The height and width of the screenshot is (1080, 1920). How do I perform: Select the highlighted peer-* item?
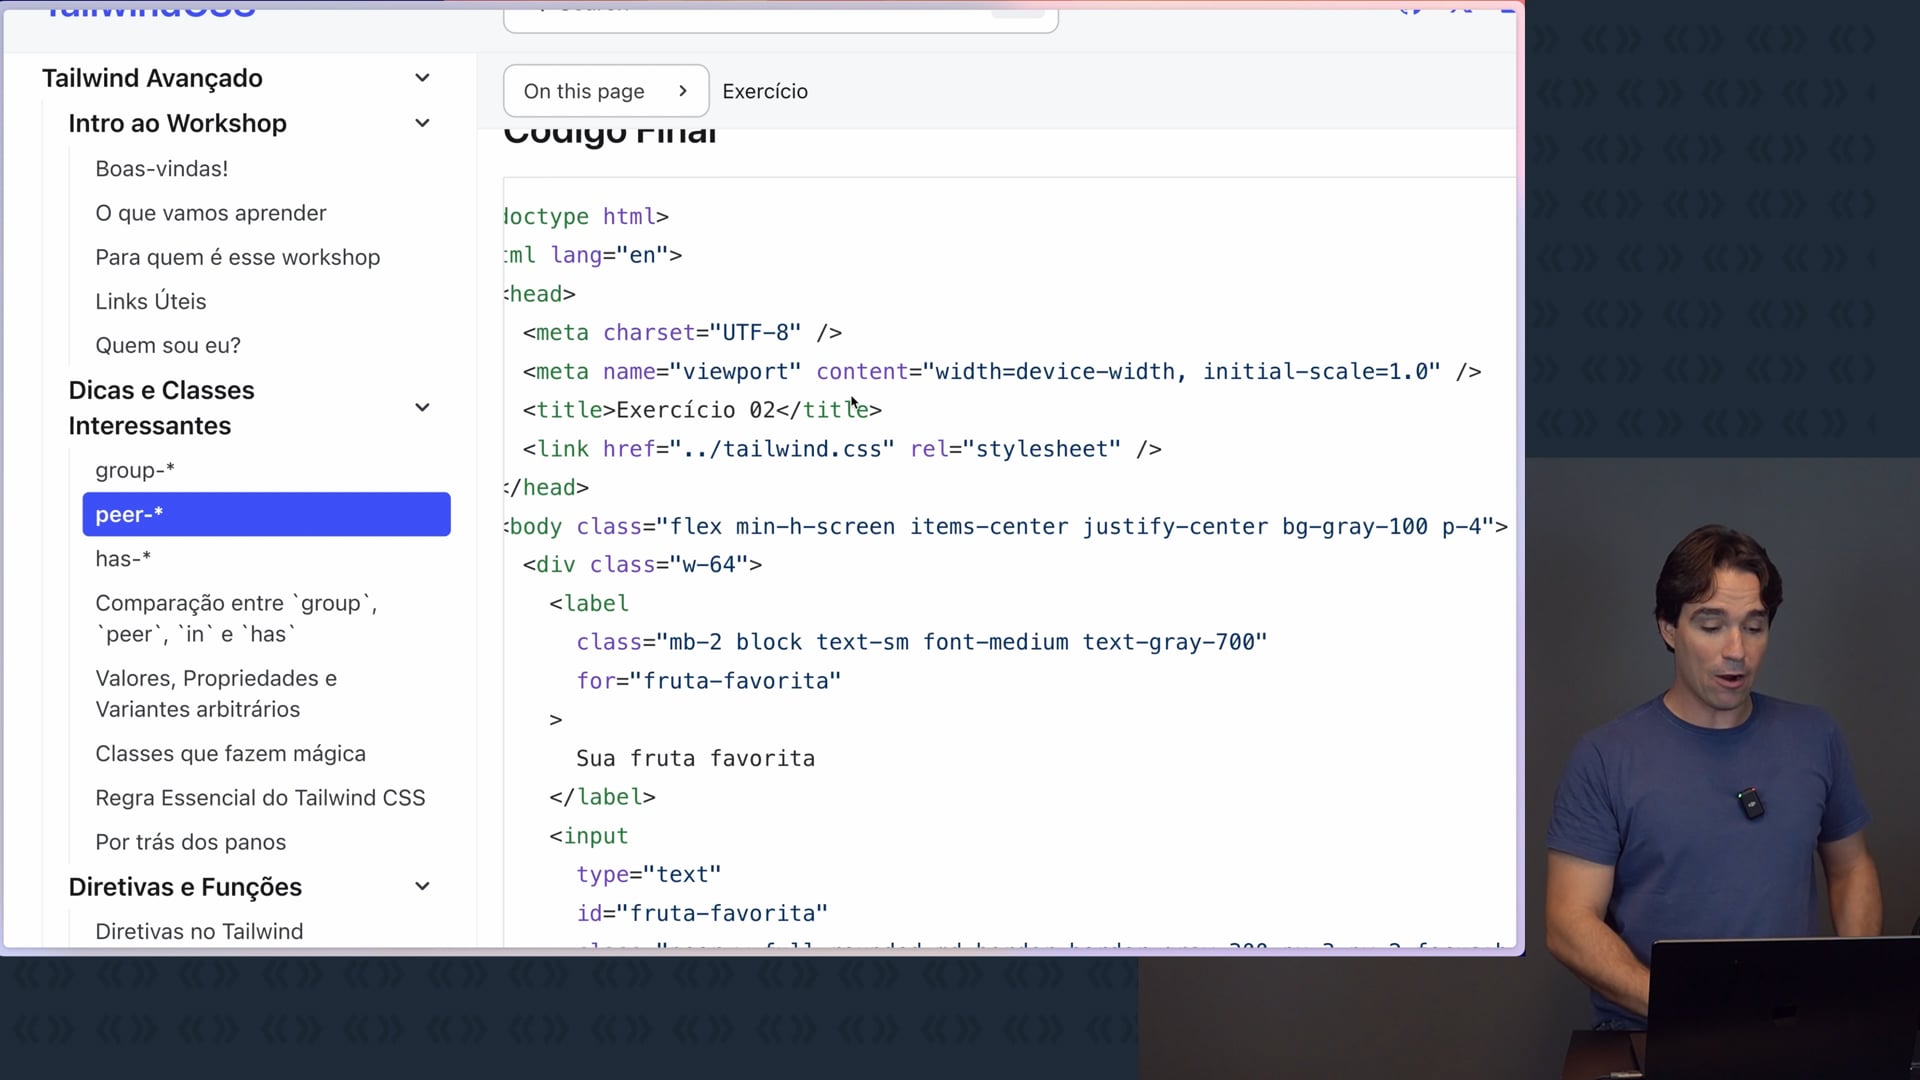click(x=265, y=514)
